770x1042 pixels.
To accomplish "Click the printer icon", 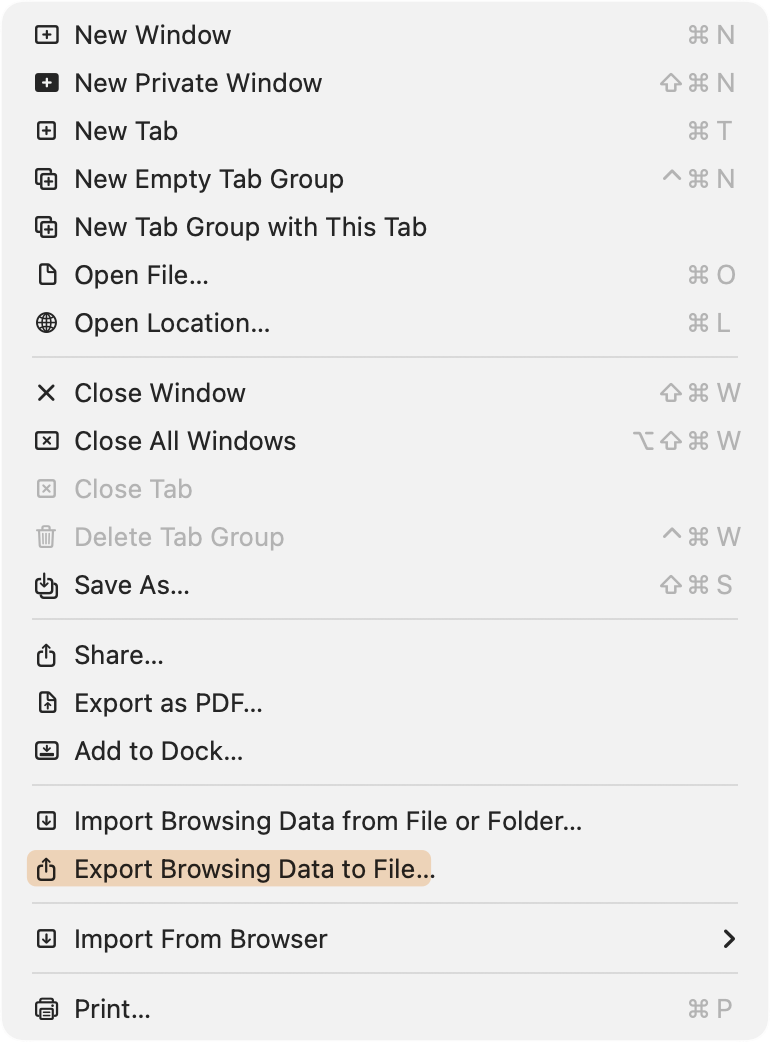I will pyautogui.click(x=46, y=1009).
